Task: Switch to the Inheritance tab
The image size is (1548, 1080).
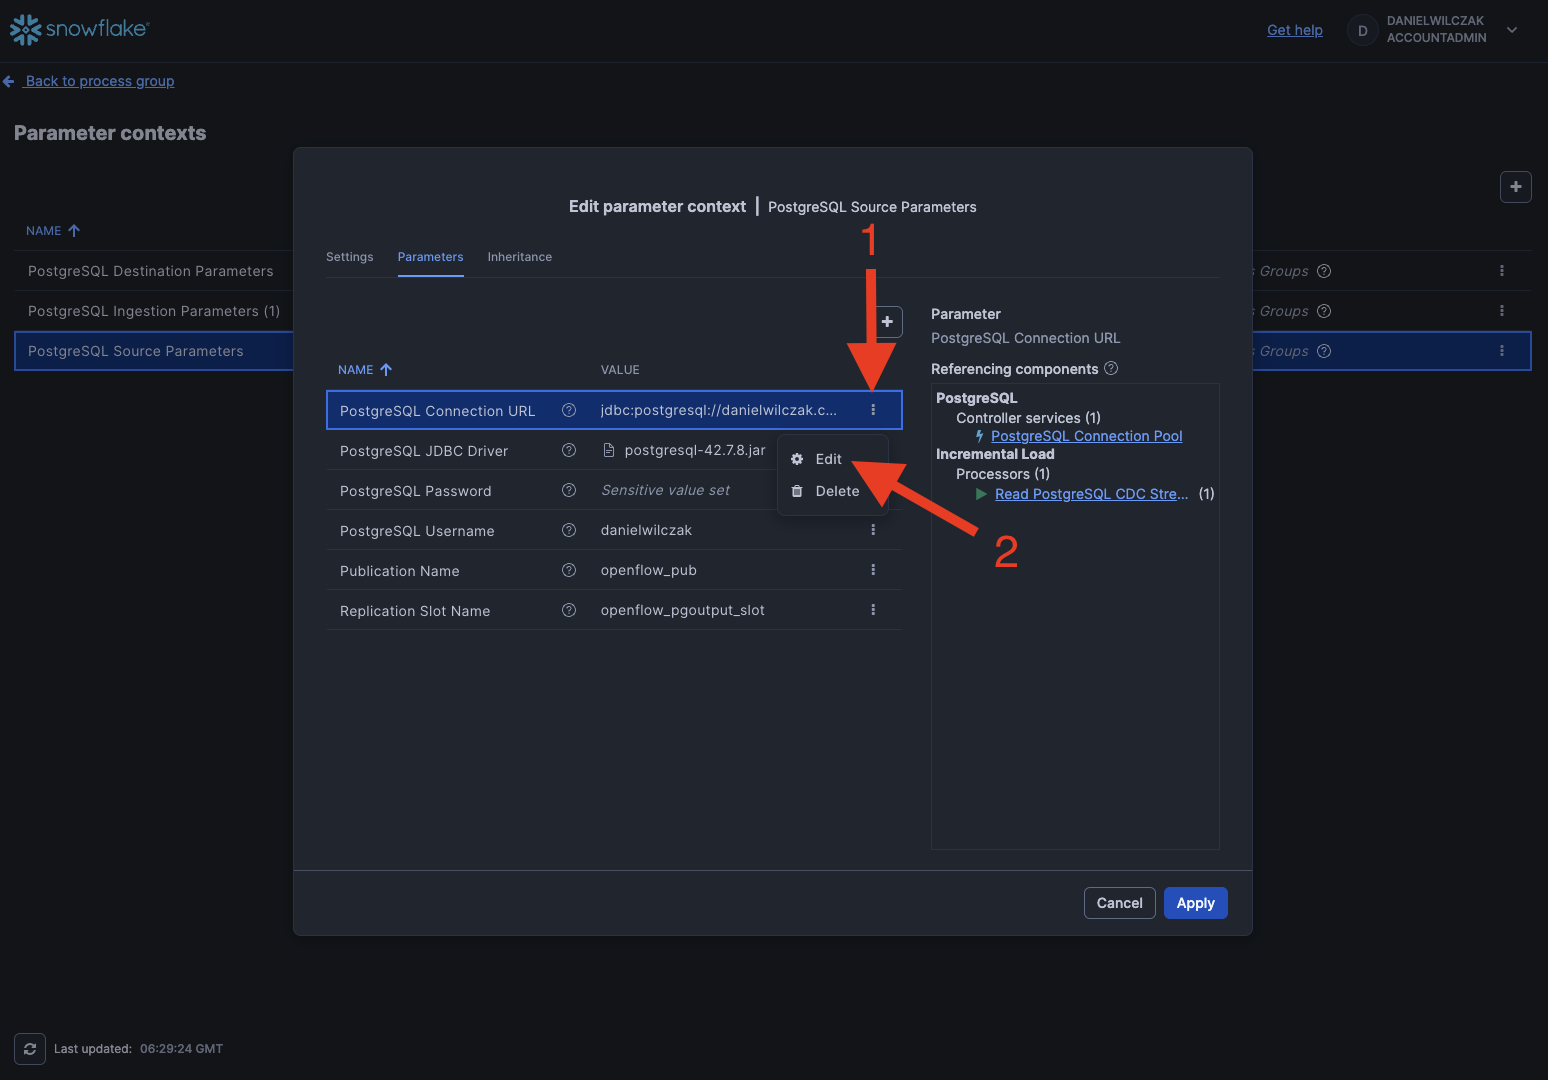Action: click(x=519, y=257)
